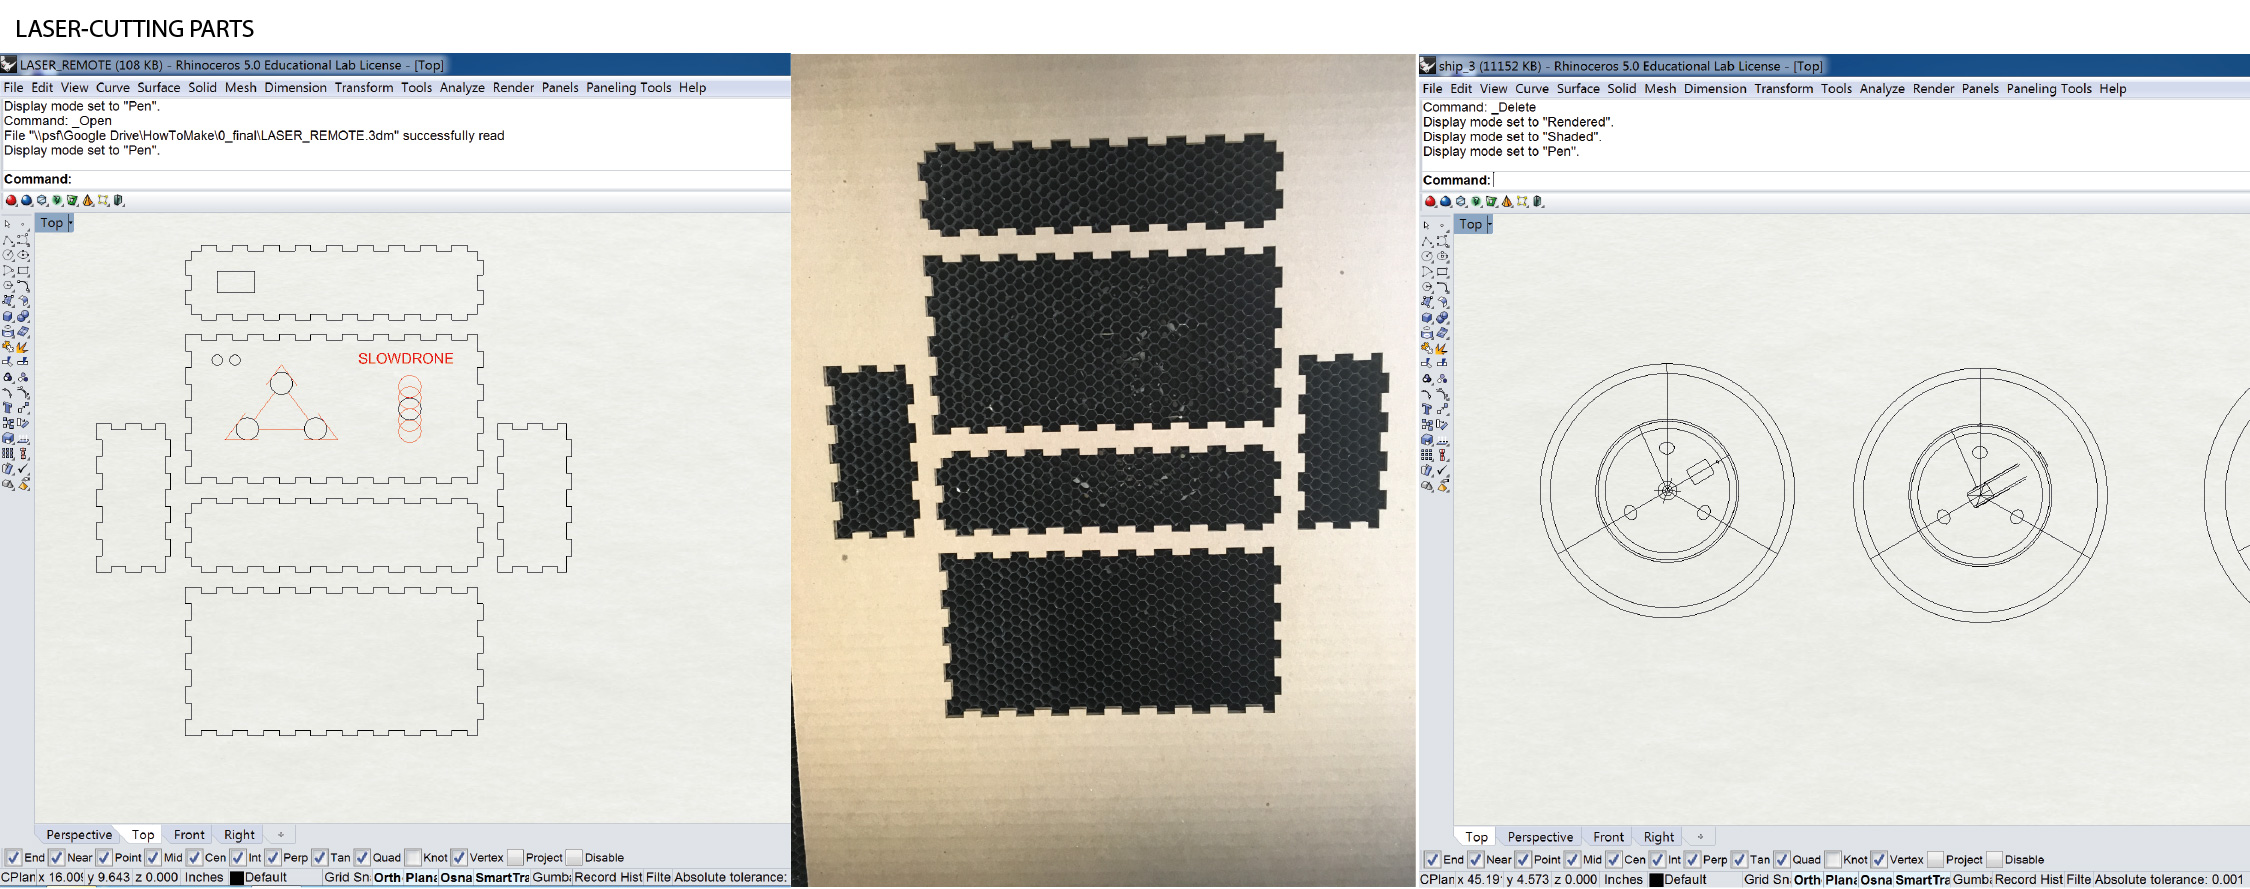Image resolution: width=2250 pixels, height=889 pixels.
Task: Select the Boolean Union spheres tool in LASER_REMOTE
Action: tap(23, 315)
